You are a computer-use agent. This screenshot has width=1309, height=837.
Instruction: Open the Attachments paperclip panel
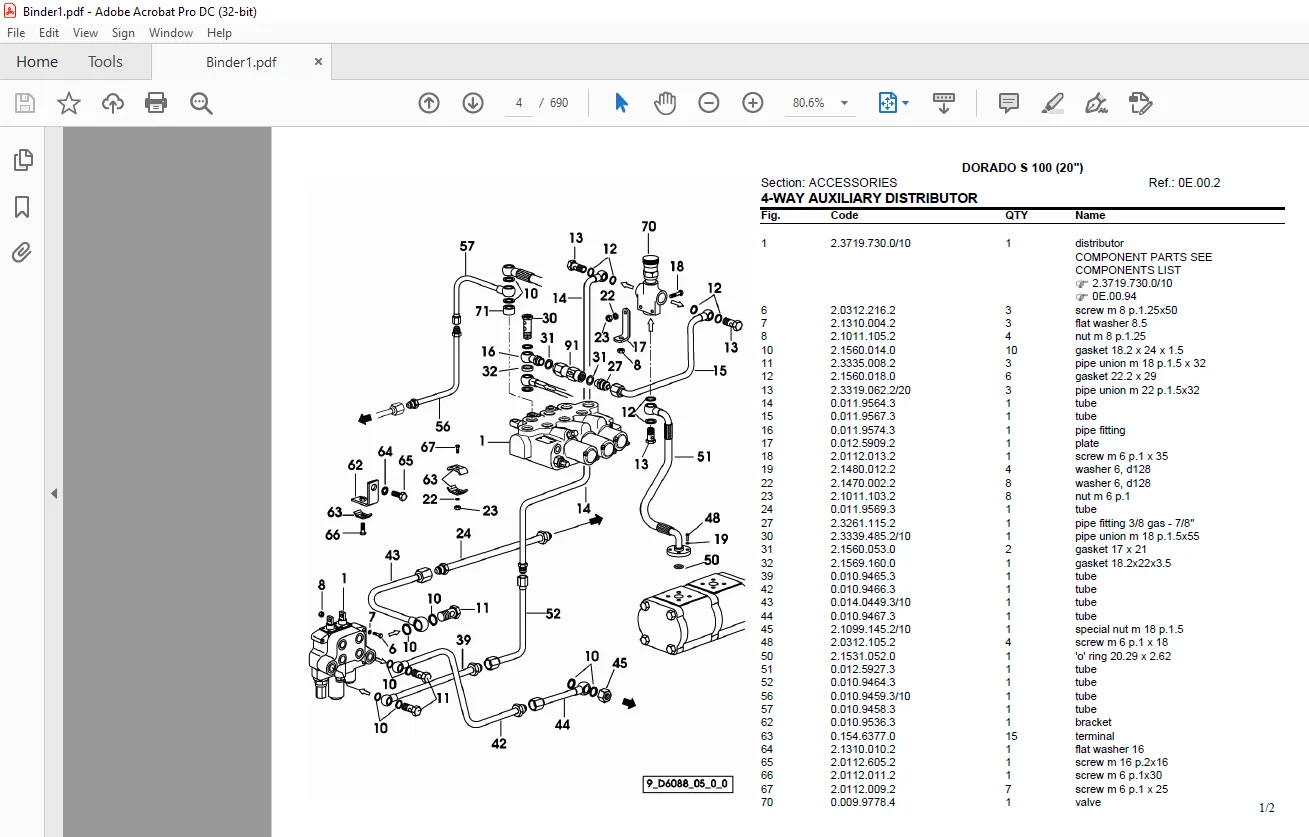[22, 252]
